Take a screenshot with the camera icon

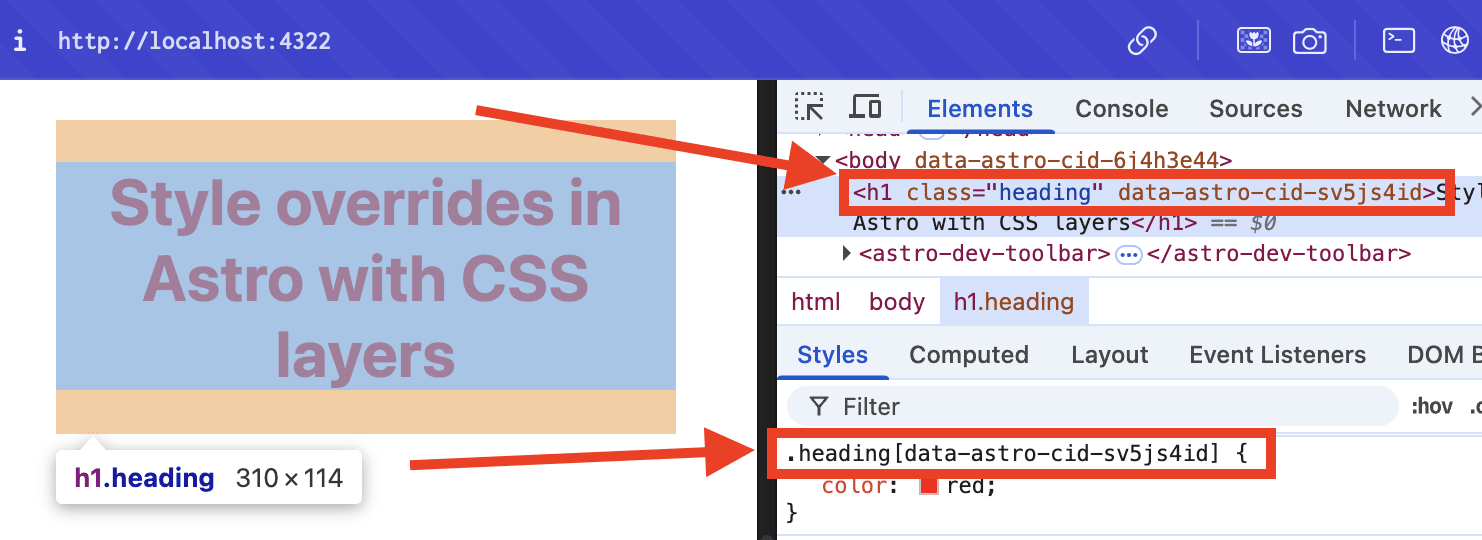point(1309,41)
